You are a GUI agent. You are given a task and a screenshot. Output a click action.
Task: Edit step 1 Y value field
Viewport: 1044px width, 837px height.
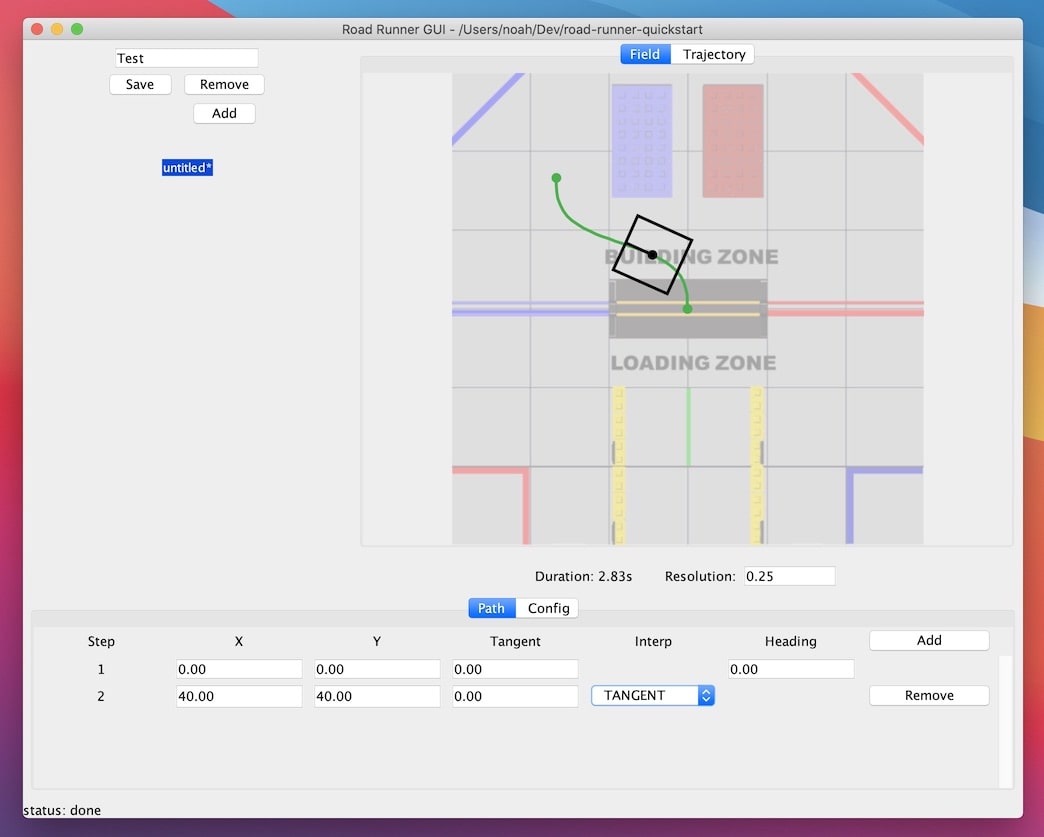[377, 669]
